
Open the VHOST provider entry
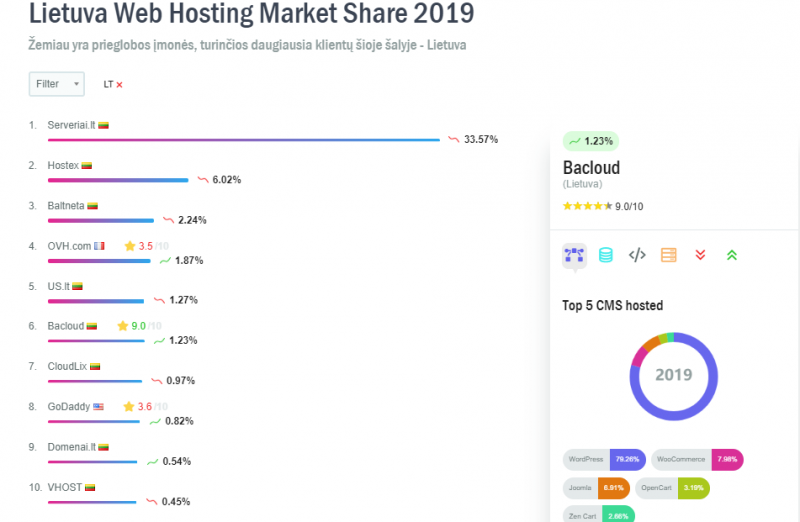[64, 487]
